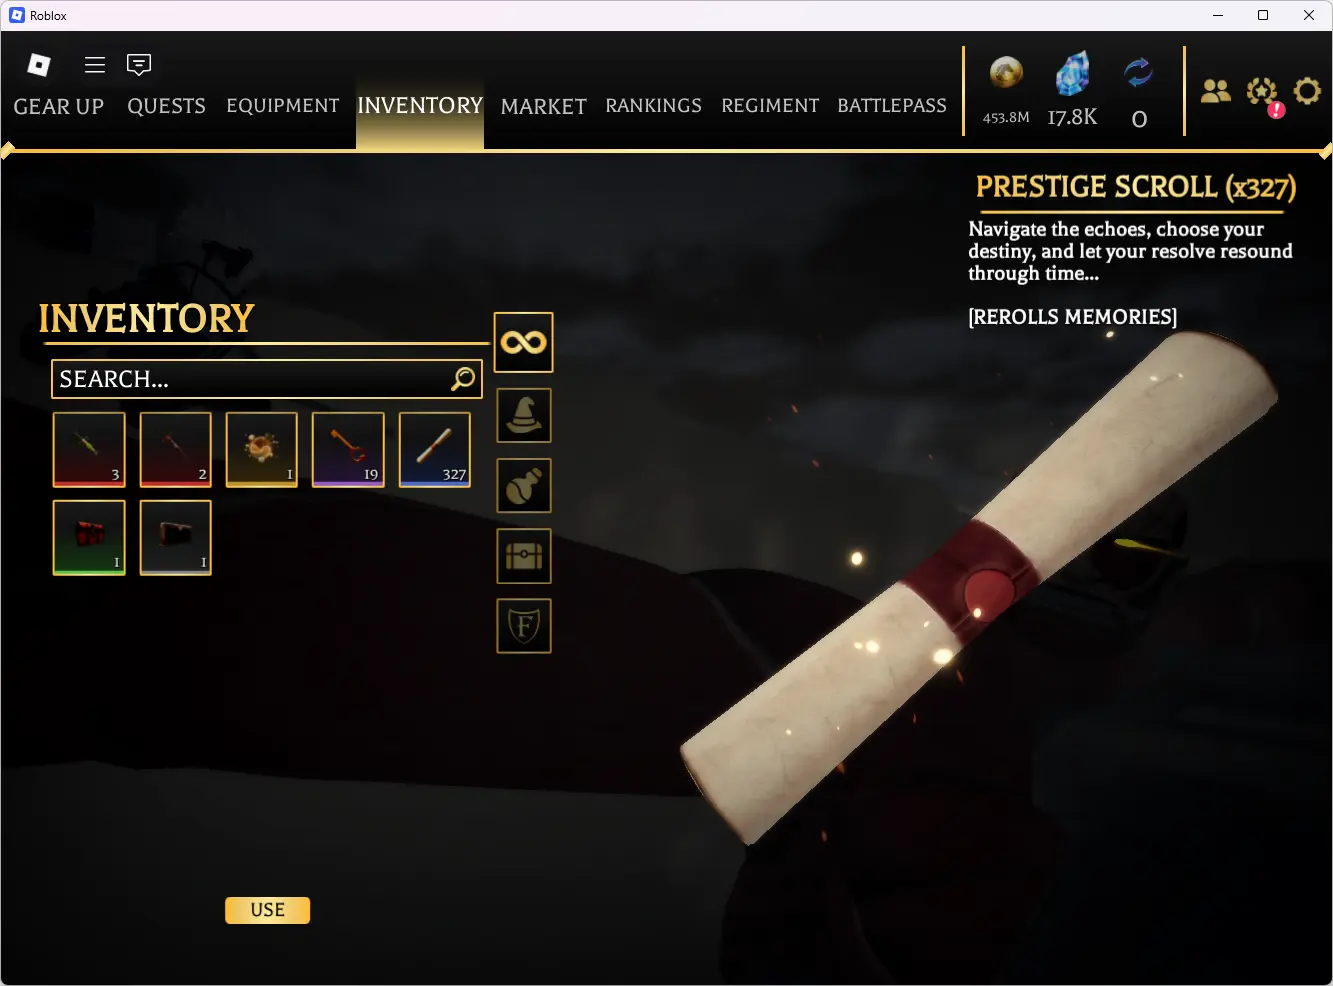The image size is (1333, 986).
Task: Select the Prestige Scroll item with 327
Action: pos(435,450)
